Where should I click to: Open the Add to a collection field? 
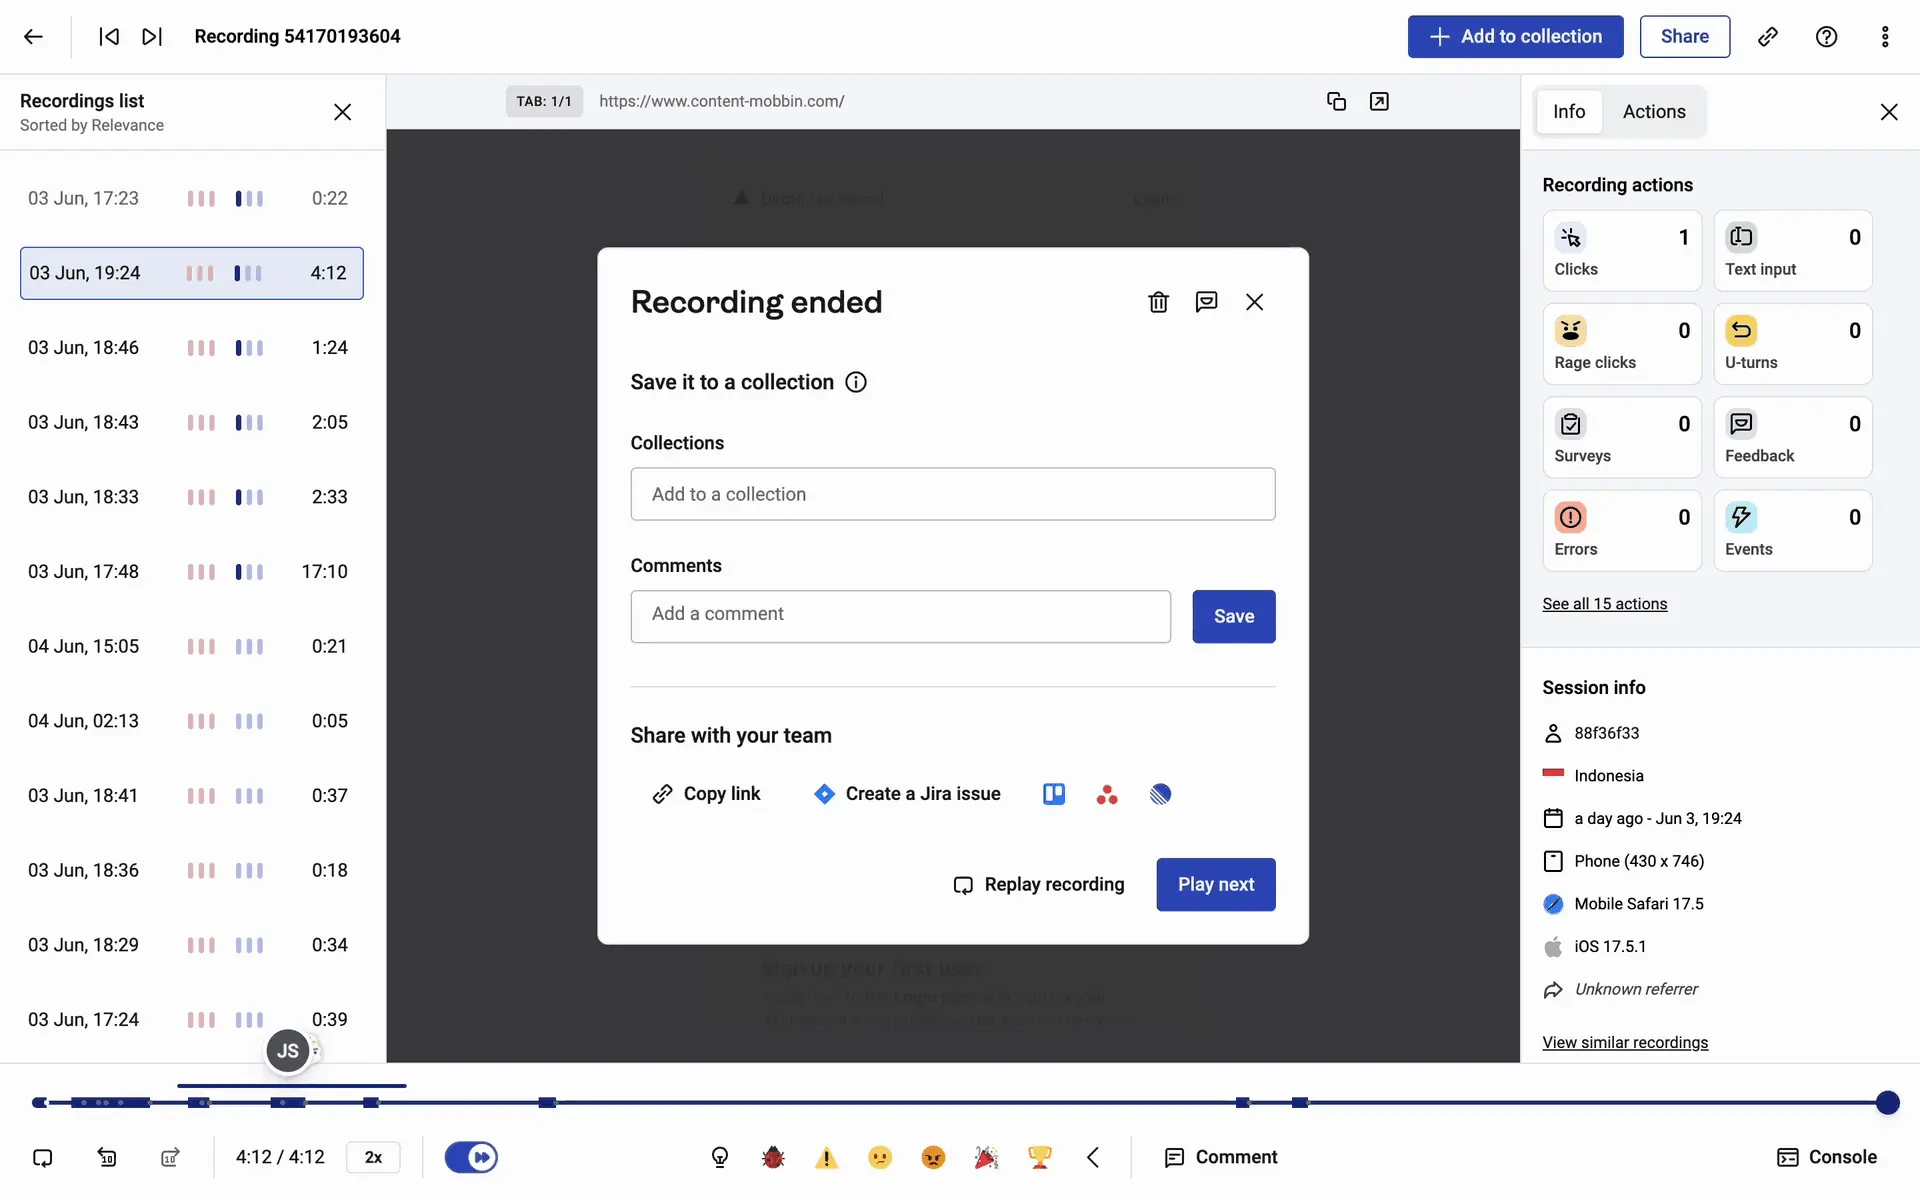(952, 494)
